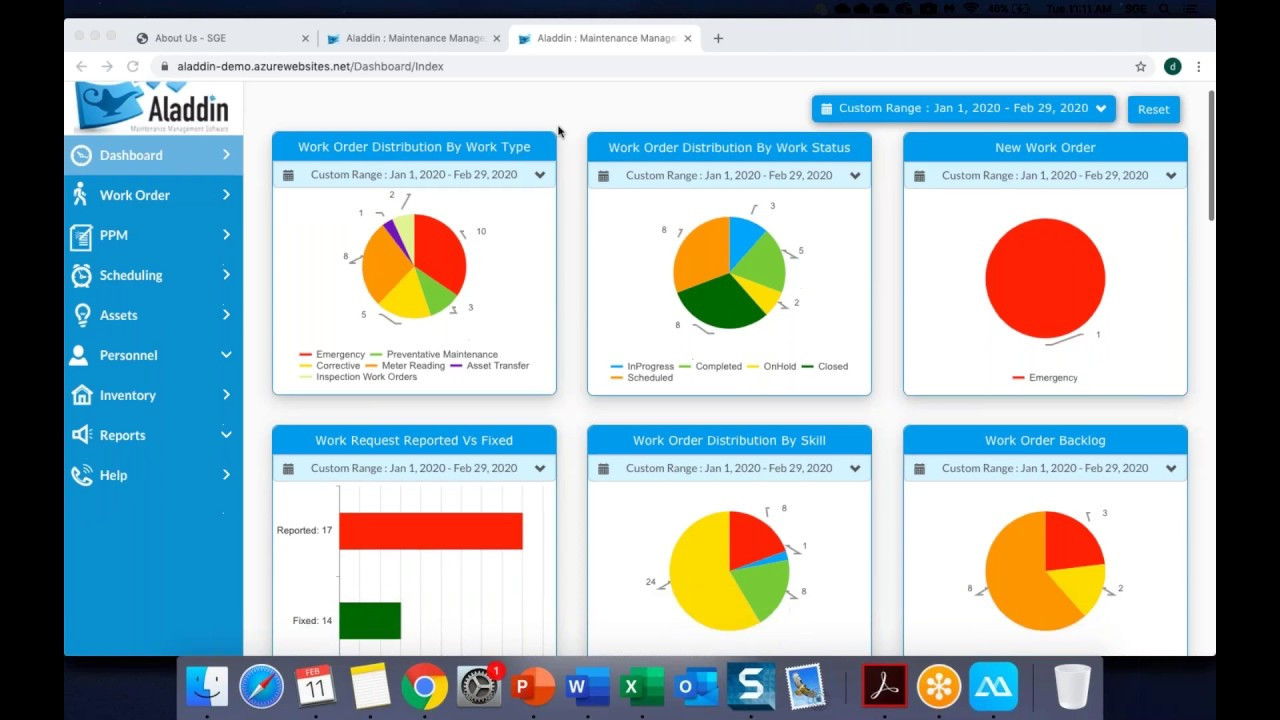Click the padlock site info icon
1280x720 pixels.
tap(166, 66)
